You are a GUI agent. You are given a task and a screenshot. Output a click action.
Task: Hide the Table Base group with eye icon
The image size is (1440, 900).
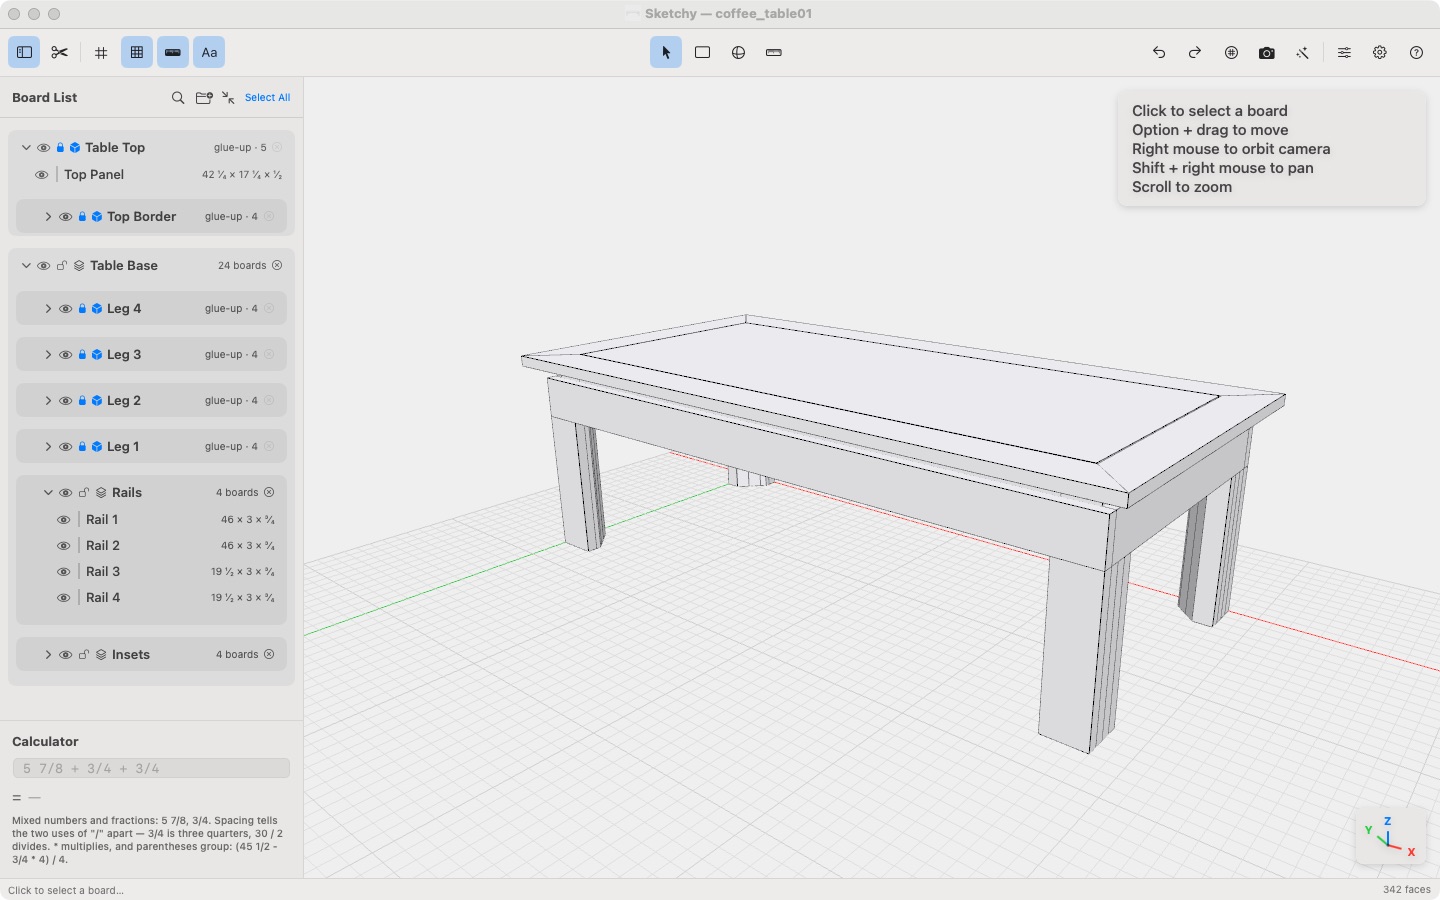[43, 265]
